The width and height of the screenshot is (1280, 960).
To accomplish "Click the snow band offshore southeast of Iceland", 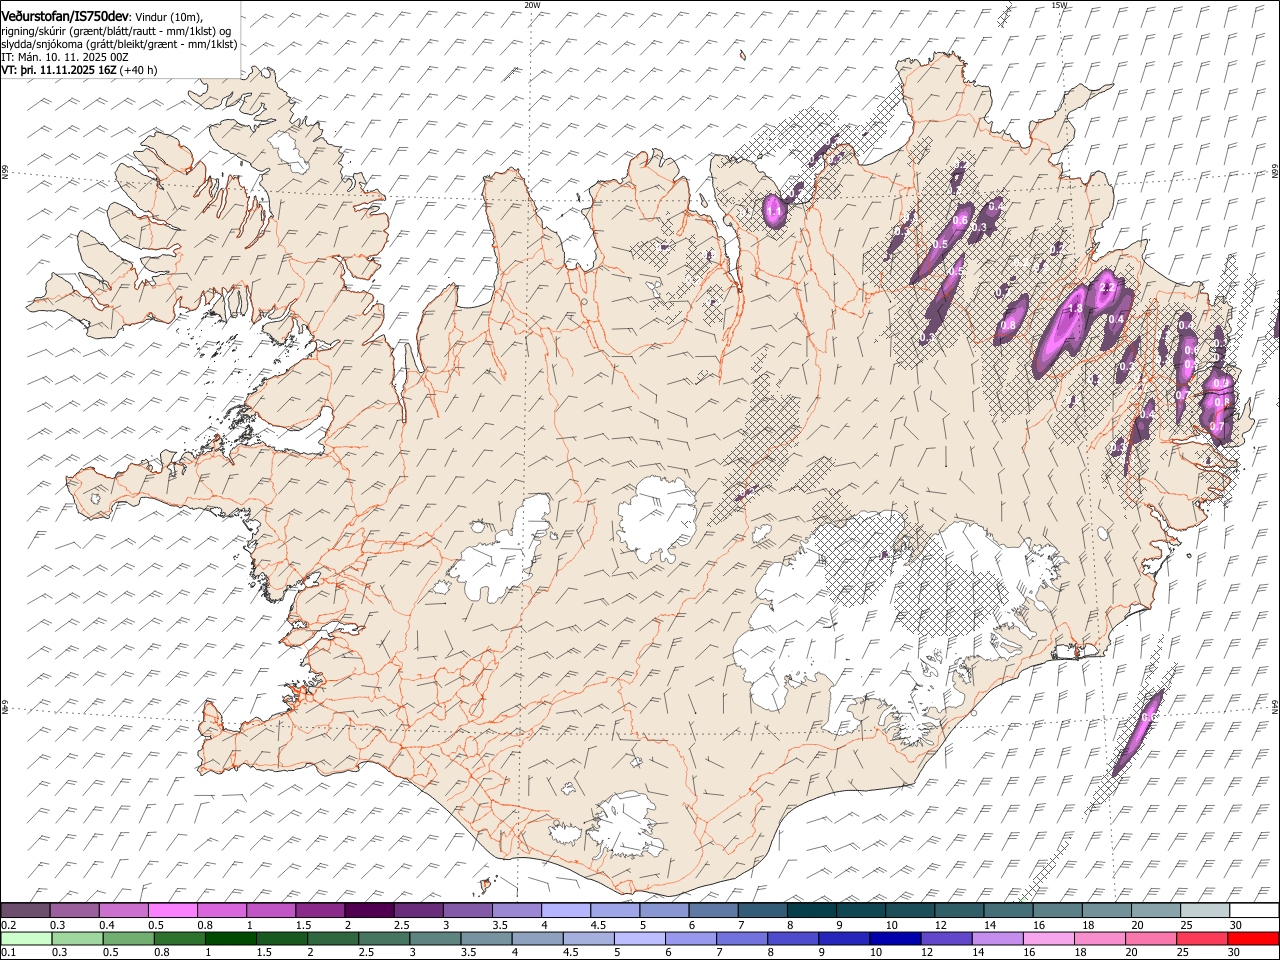I will pyautogui.click(x=1139, y=732).
